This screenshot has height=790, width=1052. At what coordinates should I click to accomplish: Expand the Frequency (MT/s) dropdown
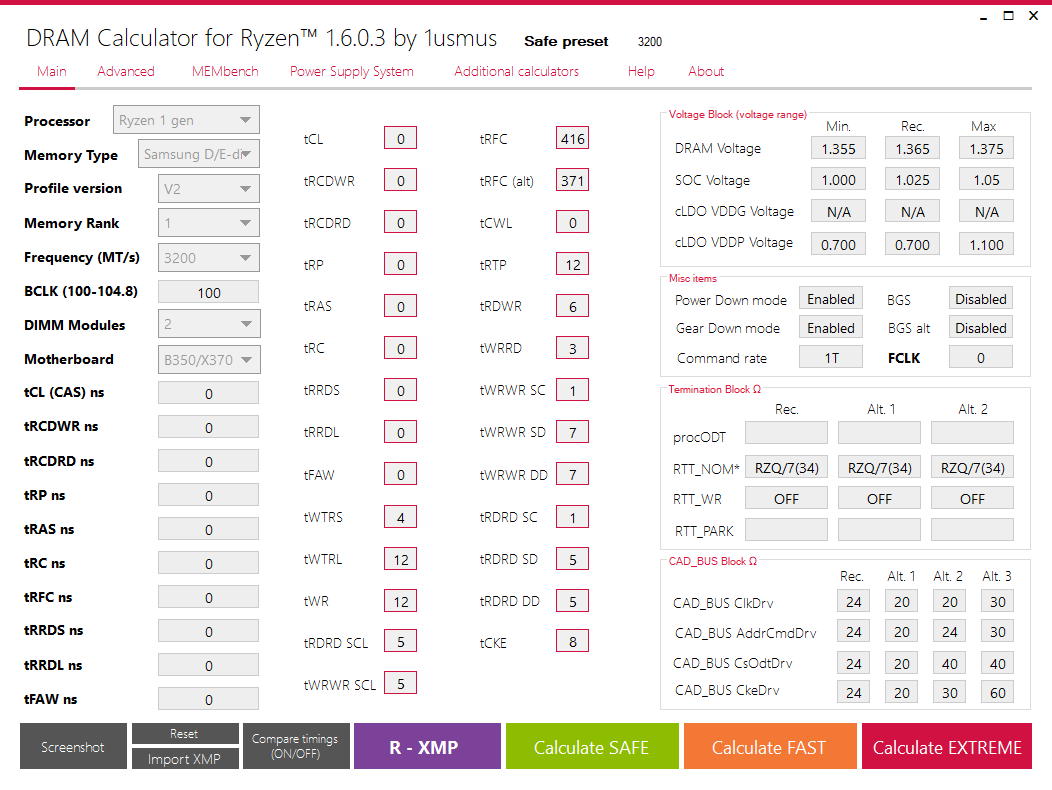tap(209, 258)
